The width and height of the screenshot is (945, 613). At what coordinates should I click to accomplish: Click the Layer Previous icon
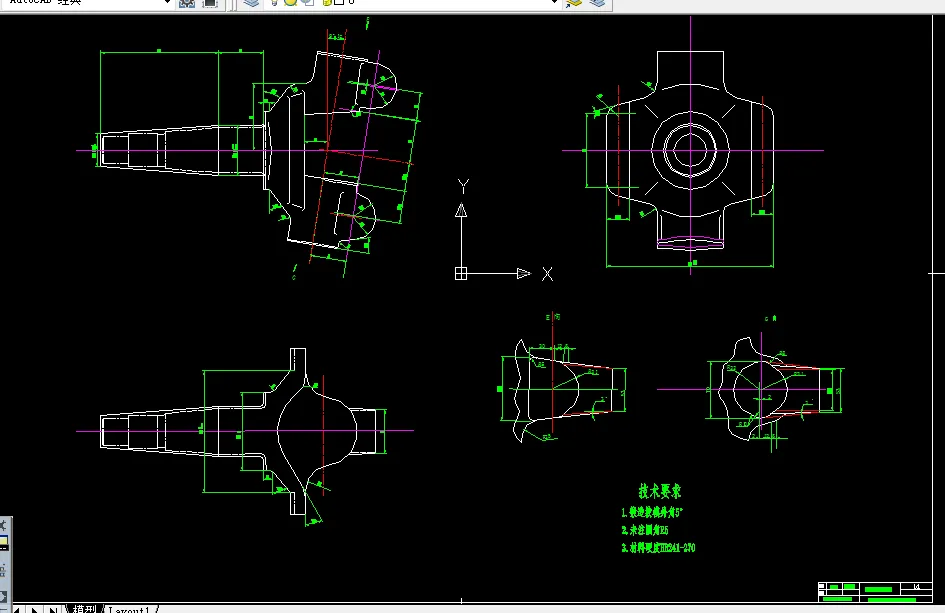click(597, 3)
